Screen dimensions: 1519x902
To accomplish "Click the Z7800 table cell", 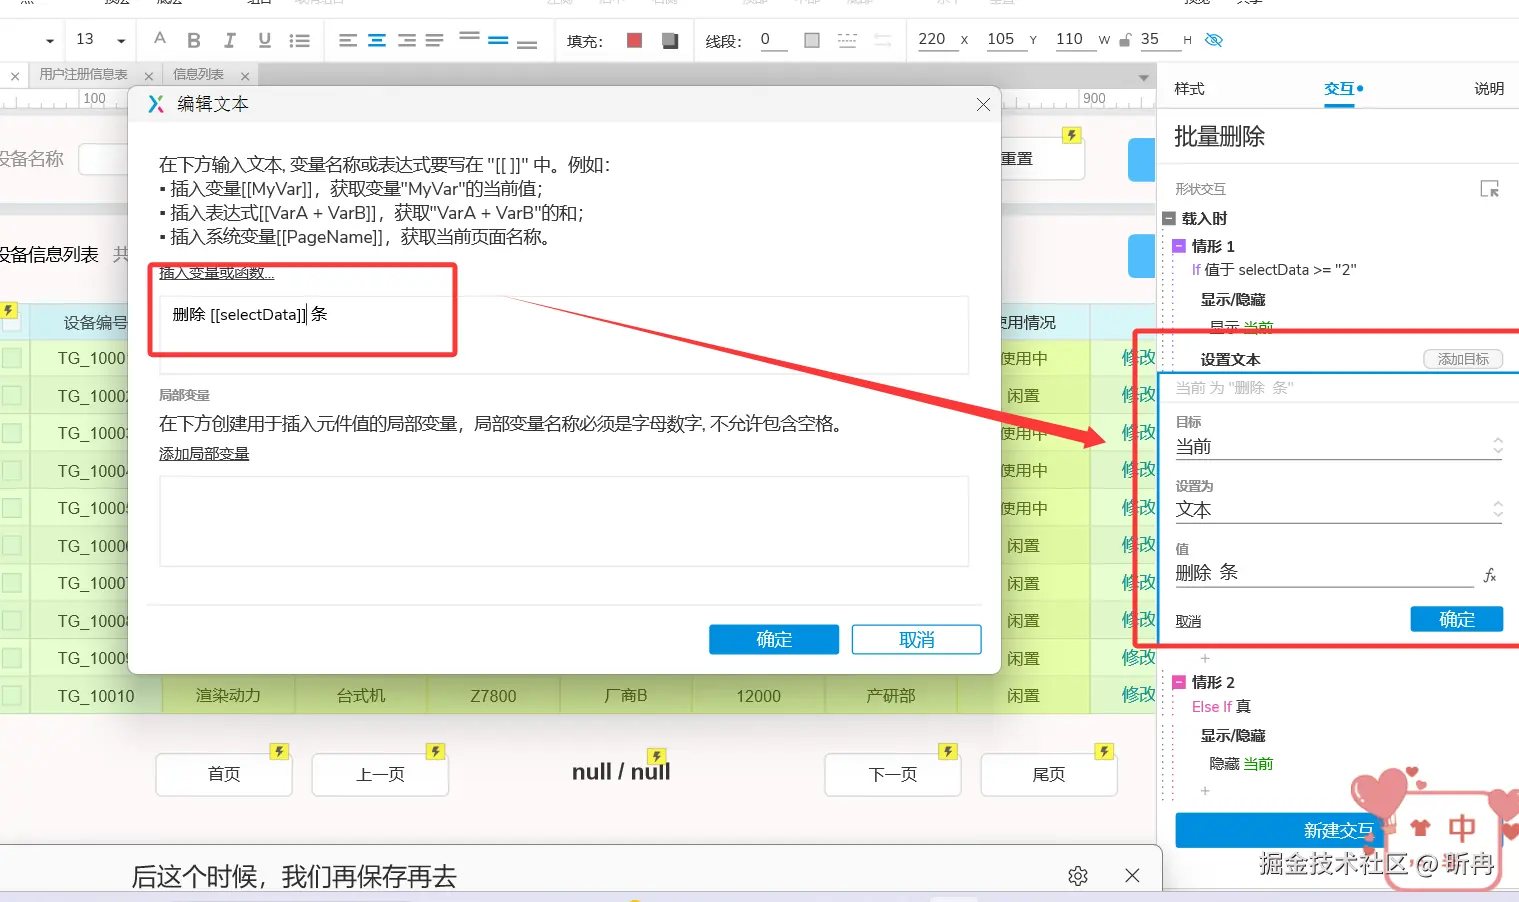I will (x=493, y=696).
